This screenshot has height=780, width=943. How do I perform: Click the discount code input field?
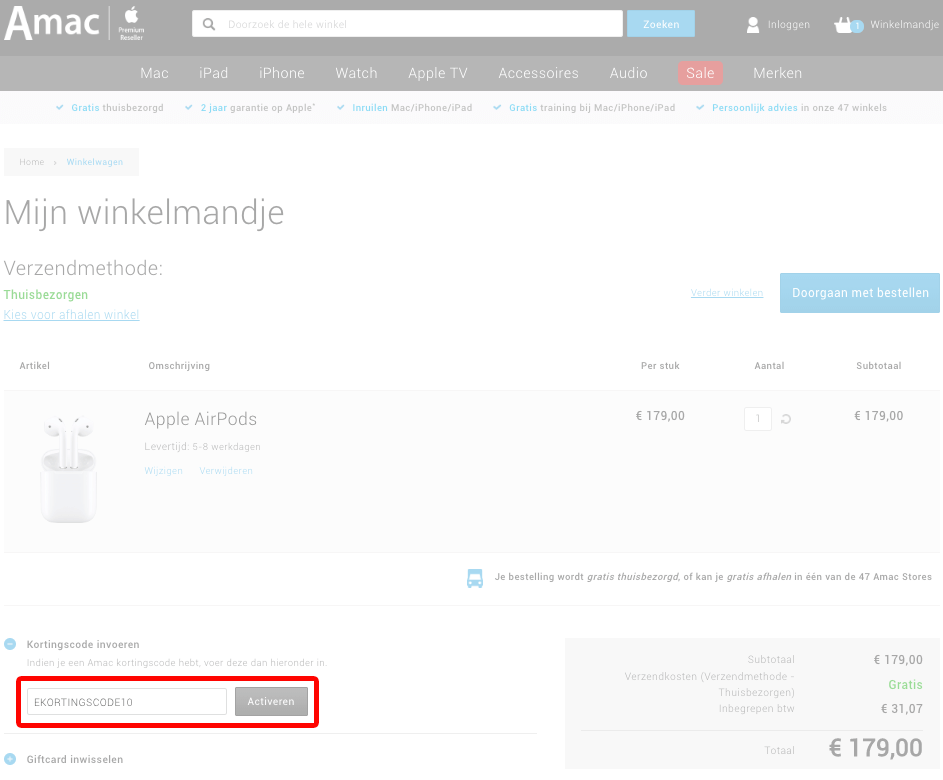pos(127,702)
